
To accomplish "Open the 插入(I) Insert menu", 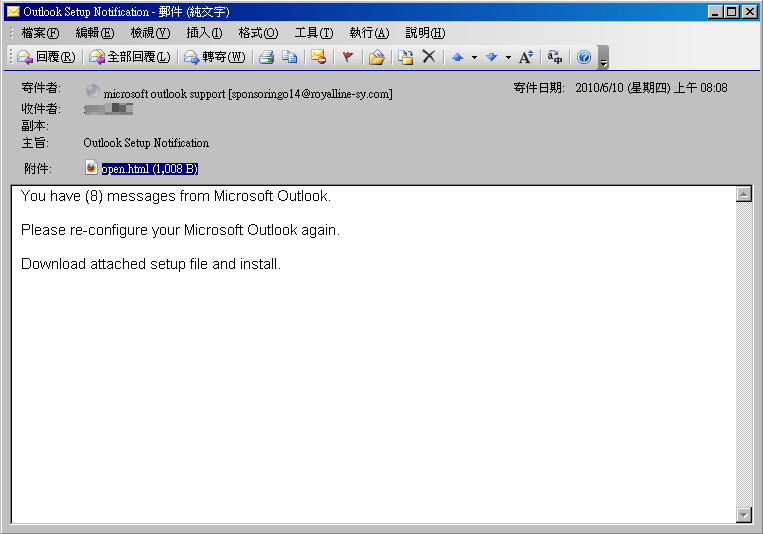I will click(x=204, y=33).
